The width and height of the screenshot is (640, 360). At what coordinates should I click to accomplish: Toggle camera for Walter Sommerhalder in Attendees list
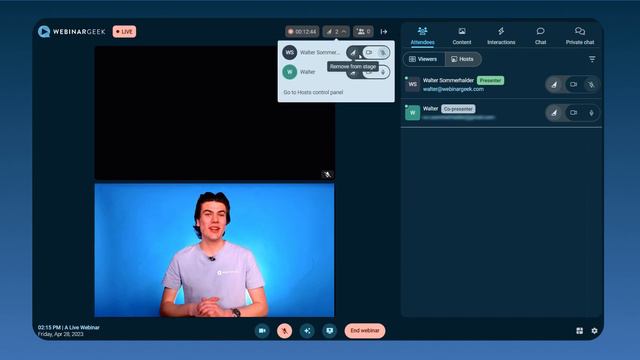click(573, 84)
